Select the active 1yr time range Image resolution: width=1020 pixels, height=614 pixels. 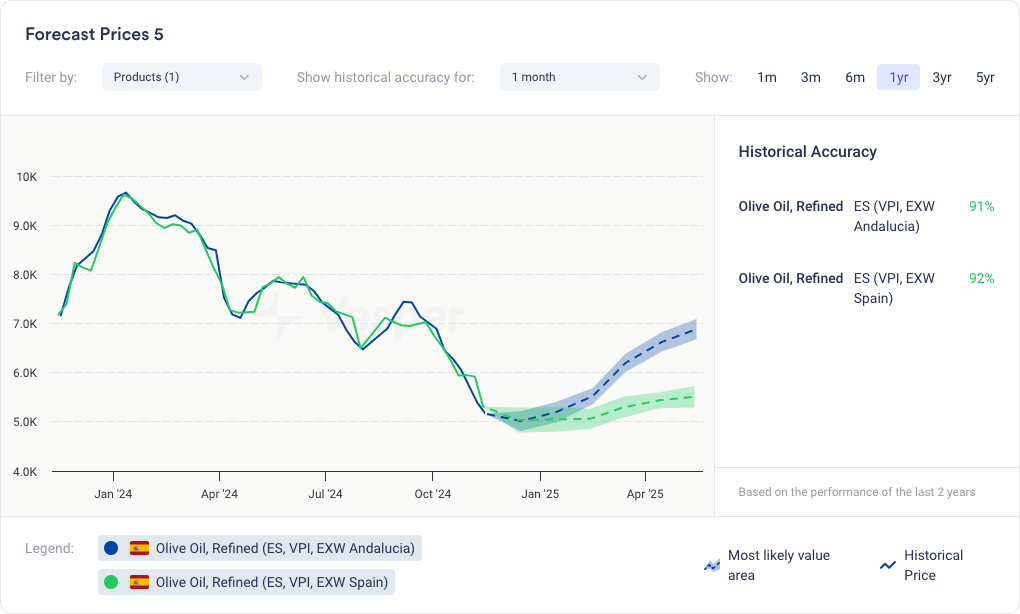[x=898, y=77]
